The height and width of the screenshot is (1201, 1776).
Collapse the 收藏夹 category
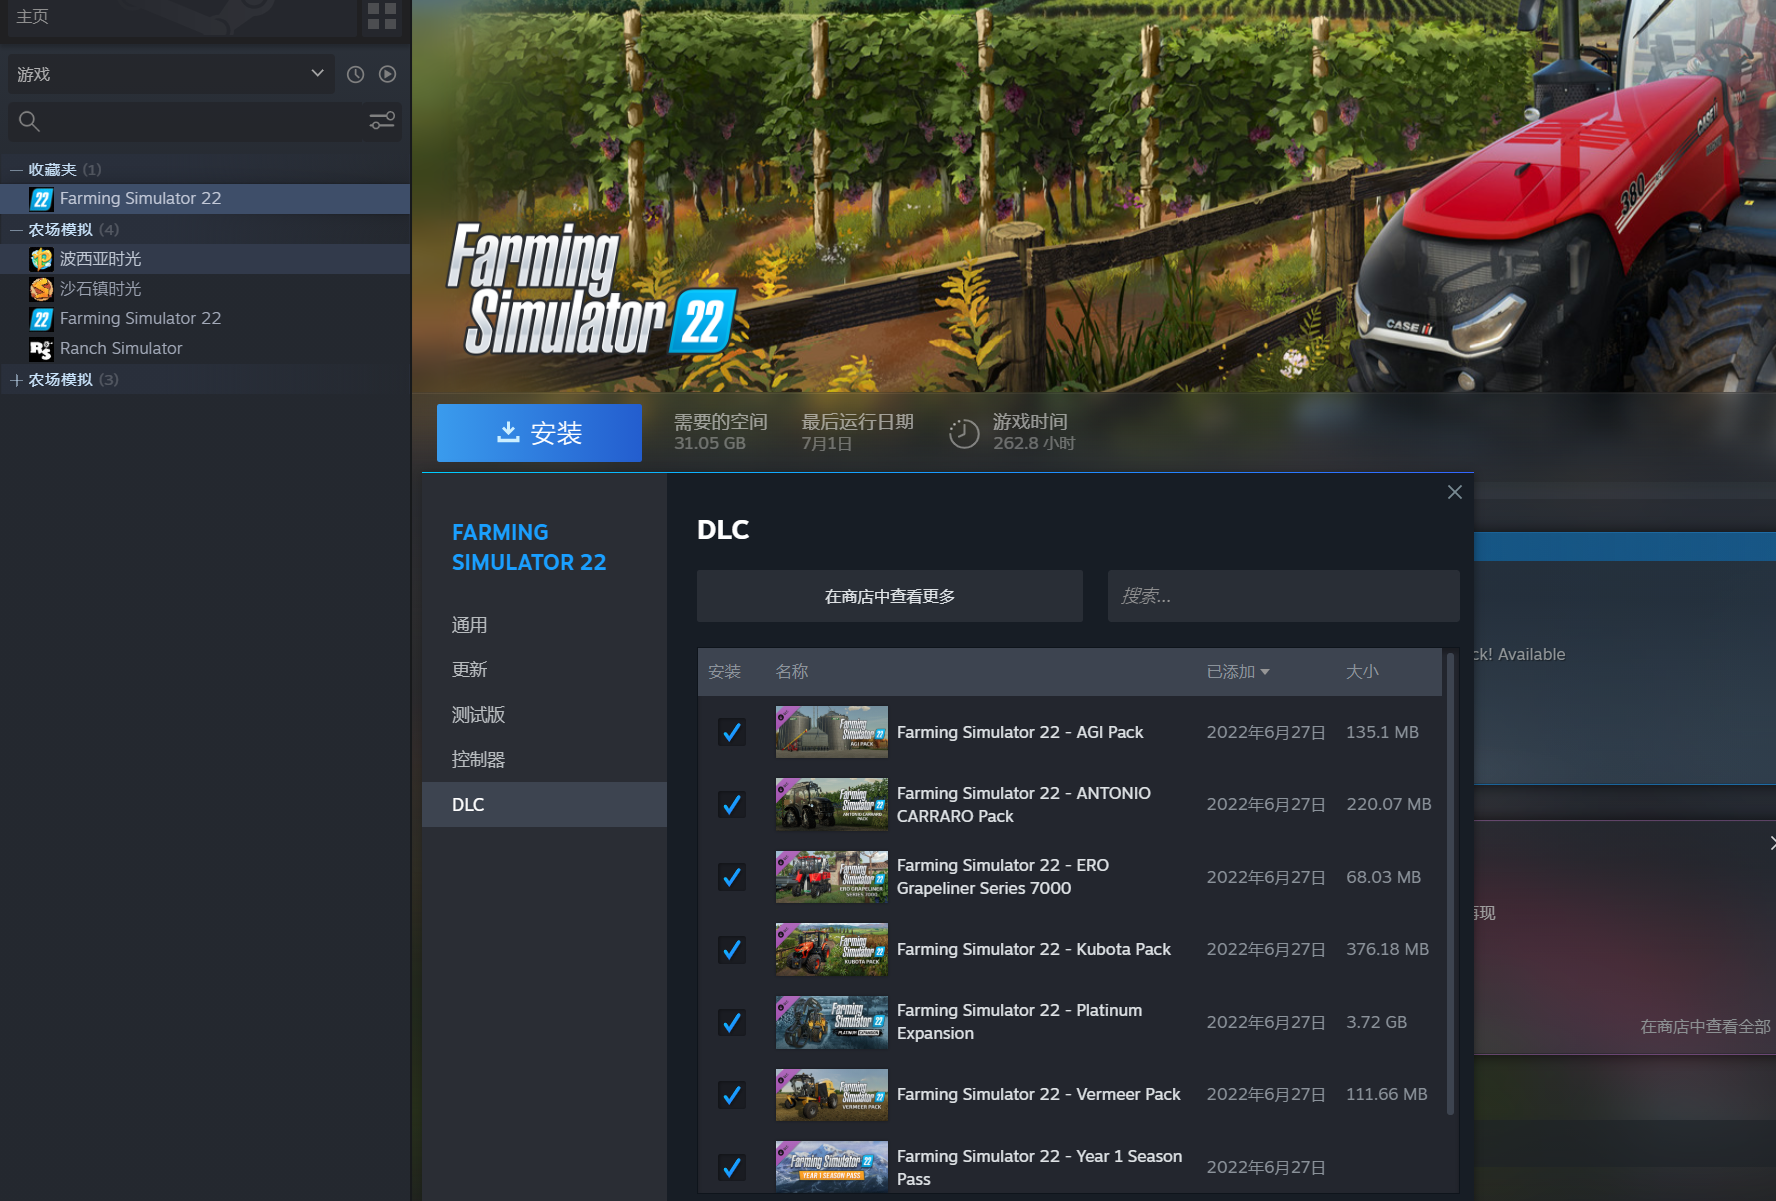coord(16,170)
